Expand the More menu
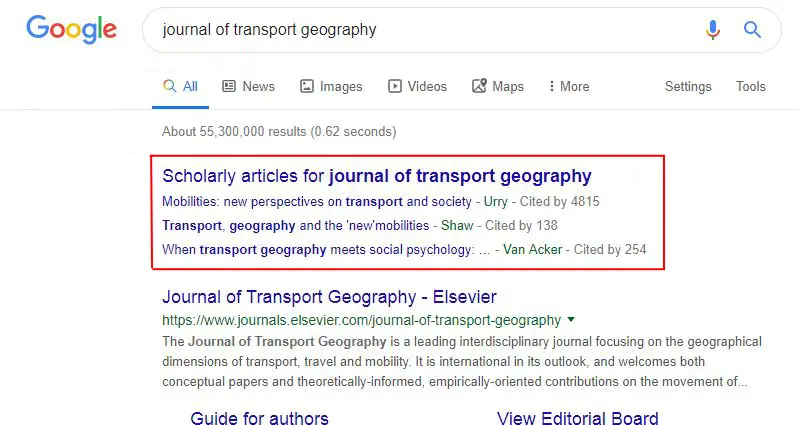This screenshot has height=425, width=799. 569,87
